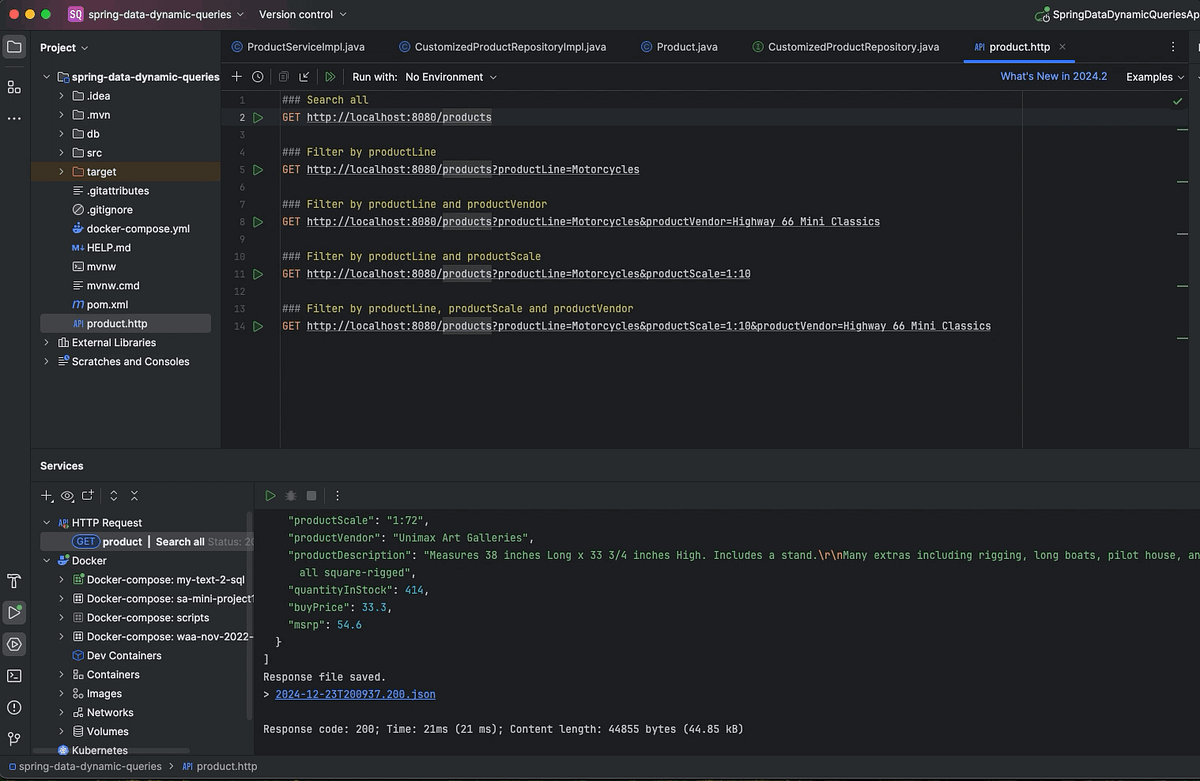This screenshot has height=781, width=1200.
Task: Open the Version control menu
Action: (x=295, y=14)
